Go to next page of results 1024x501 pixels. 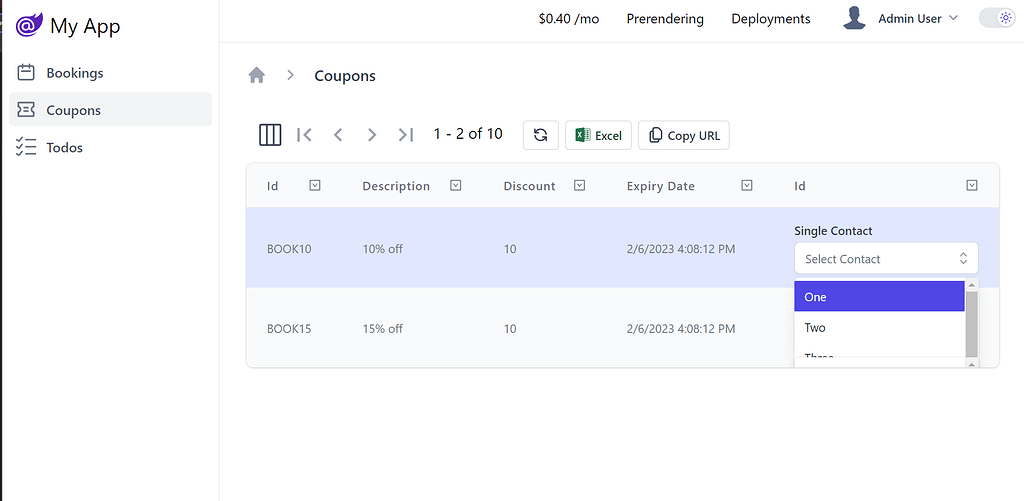point(372,135)
